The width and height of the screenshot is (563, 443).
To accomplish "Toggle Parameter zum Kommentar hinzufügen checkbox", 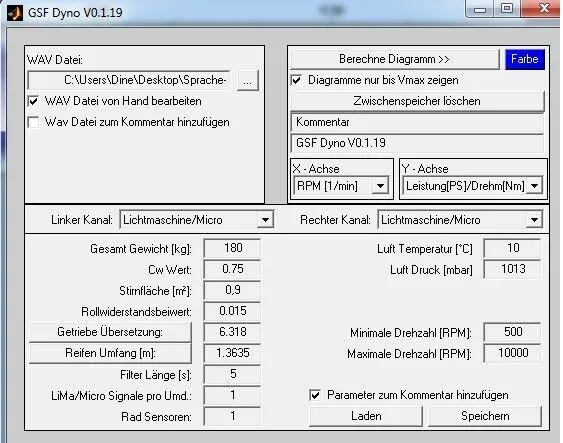I will coord(315,395).
